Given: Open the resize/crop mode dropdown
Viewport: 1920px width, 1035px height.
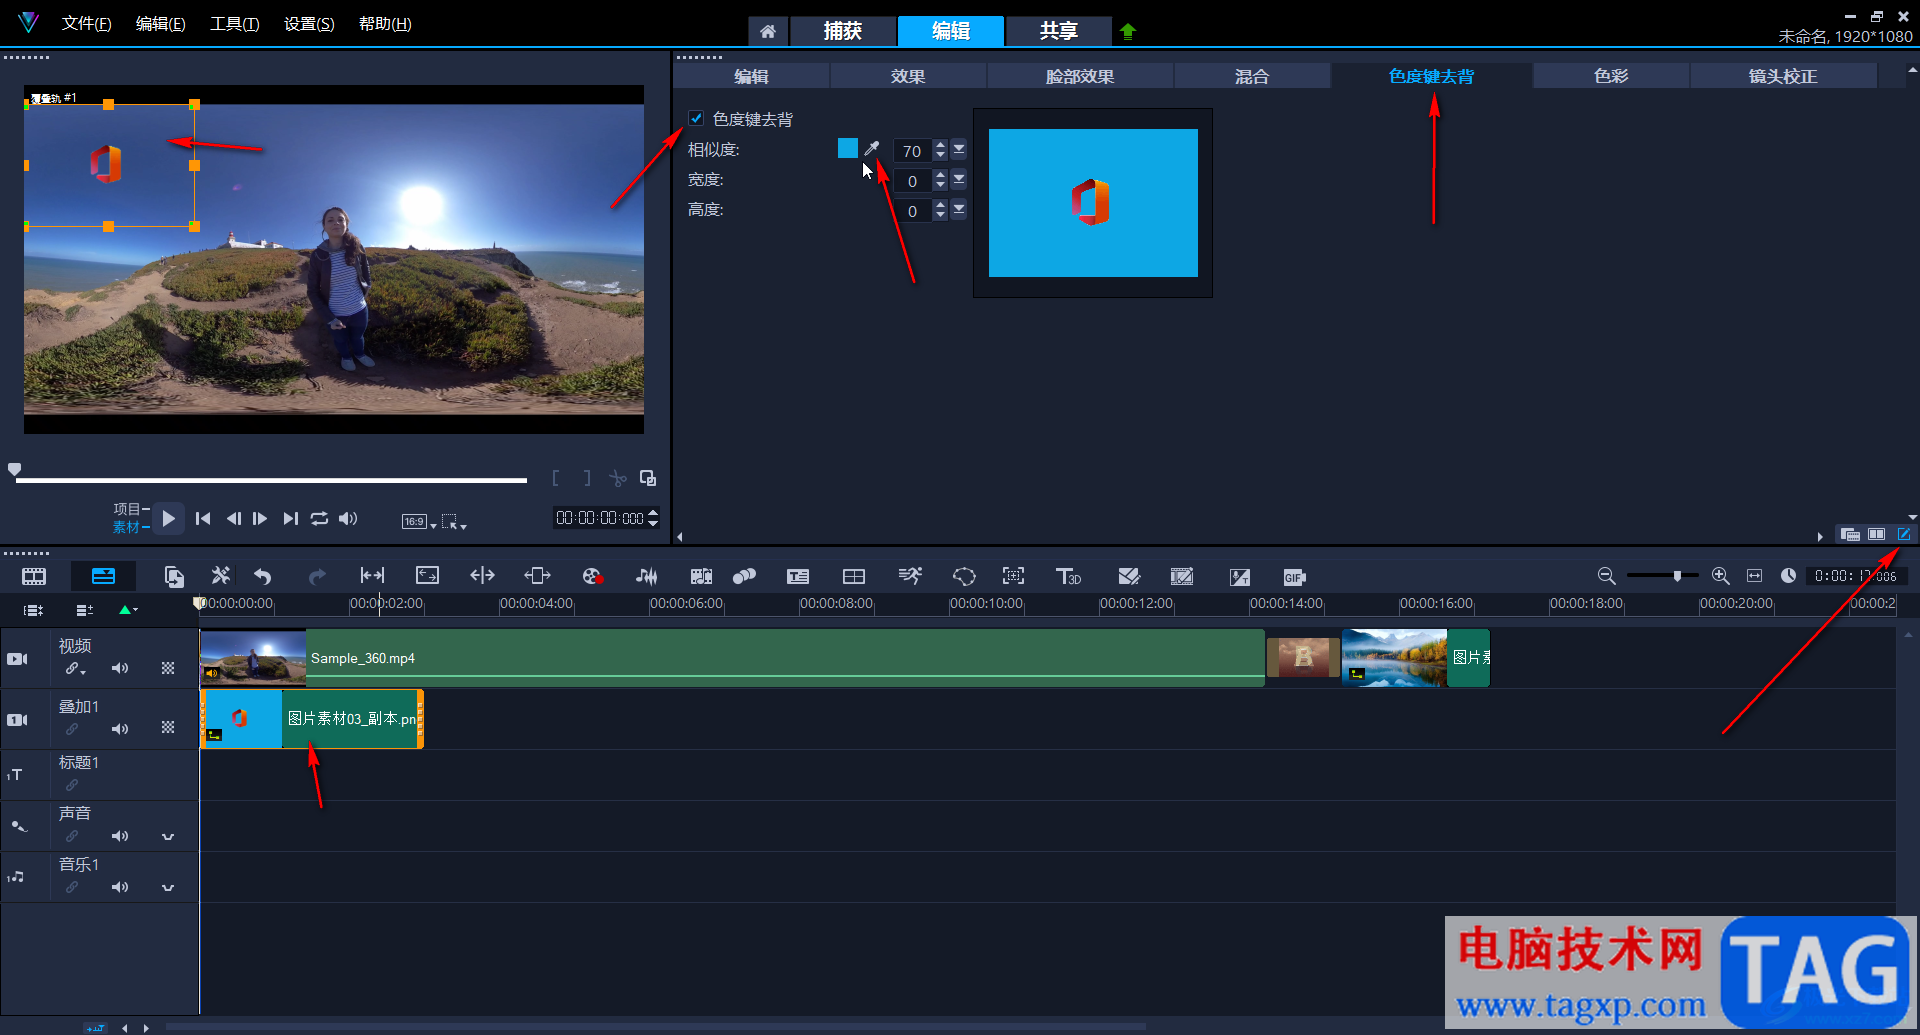Looking at the screenshot, I should tap(454, 521).
